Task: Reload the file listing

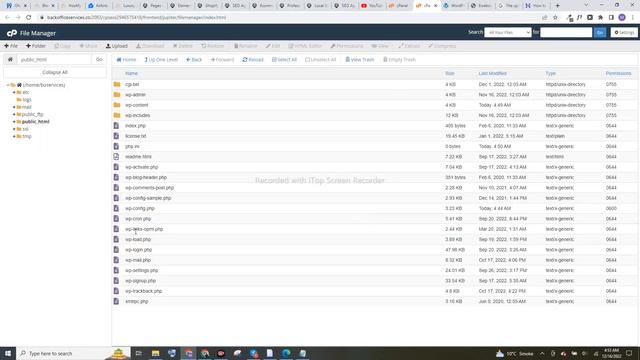Action: click(x=253, y=60)
